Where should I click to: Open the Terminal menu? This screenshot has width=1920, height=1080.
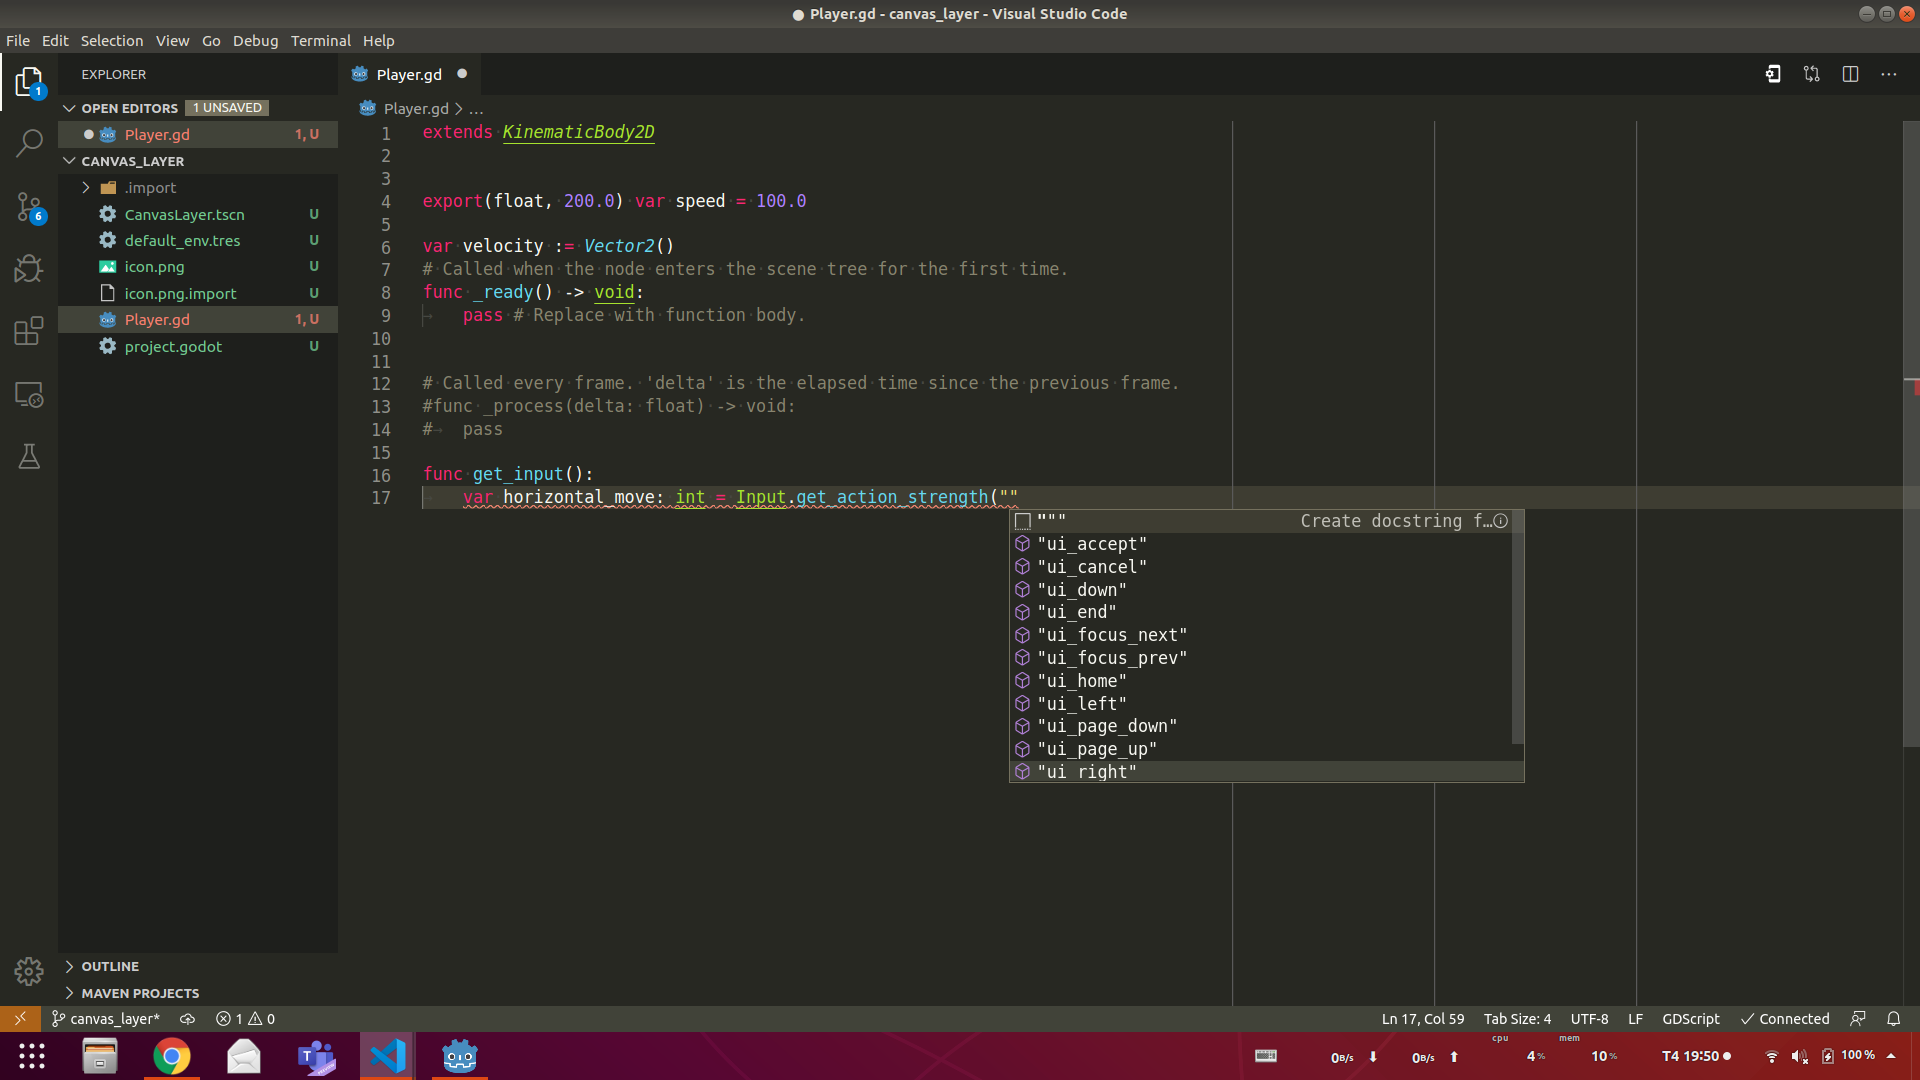click(320, 41)
